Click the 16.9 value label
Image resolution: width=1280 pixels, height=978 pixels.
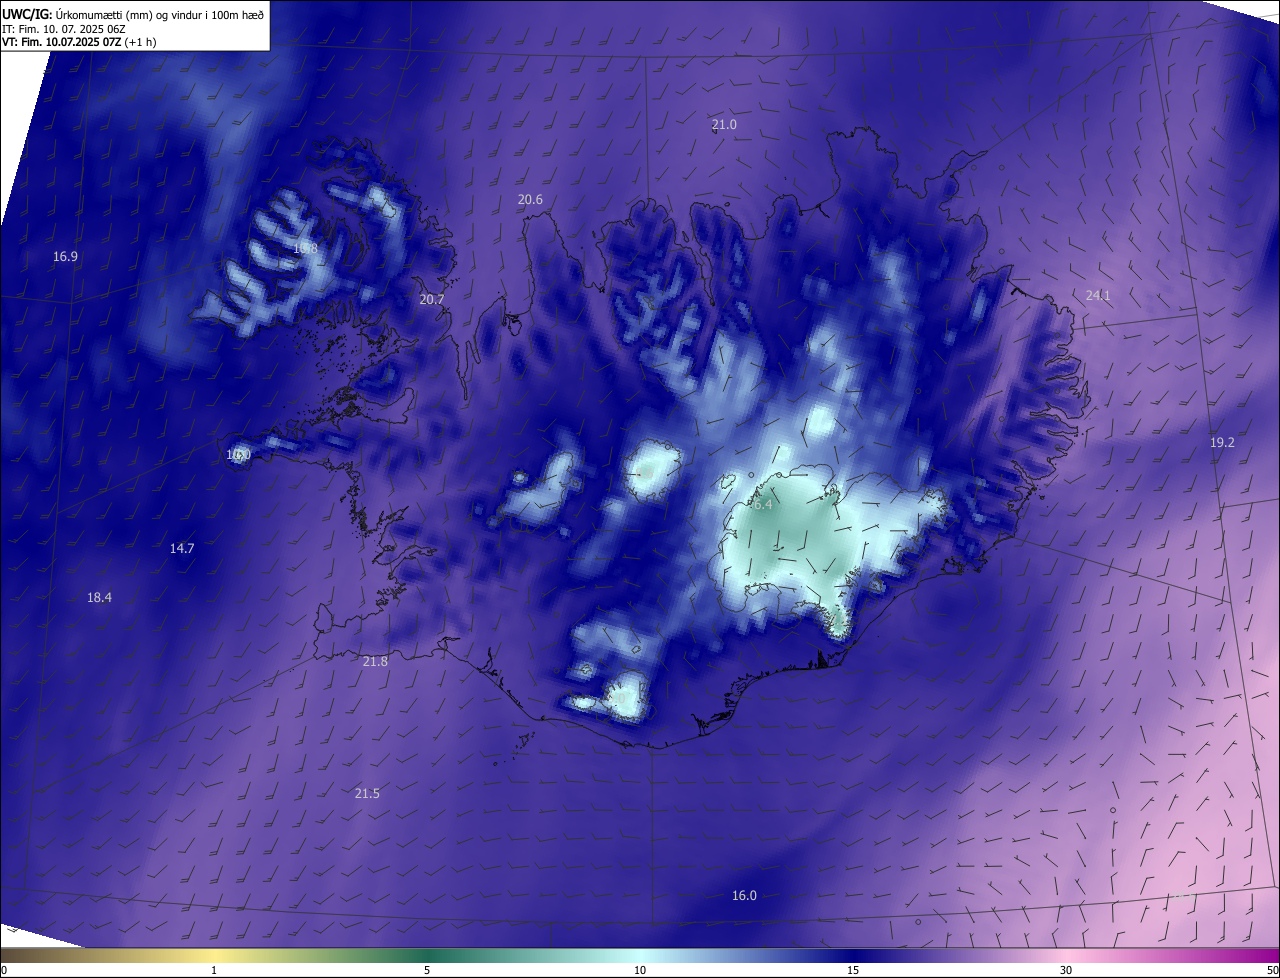(65, 257)
